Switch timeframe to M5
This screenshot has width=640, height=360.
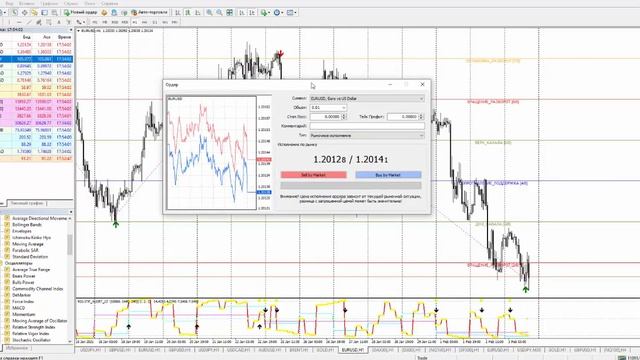point(105,22)
